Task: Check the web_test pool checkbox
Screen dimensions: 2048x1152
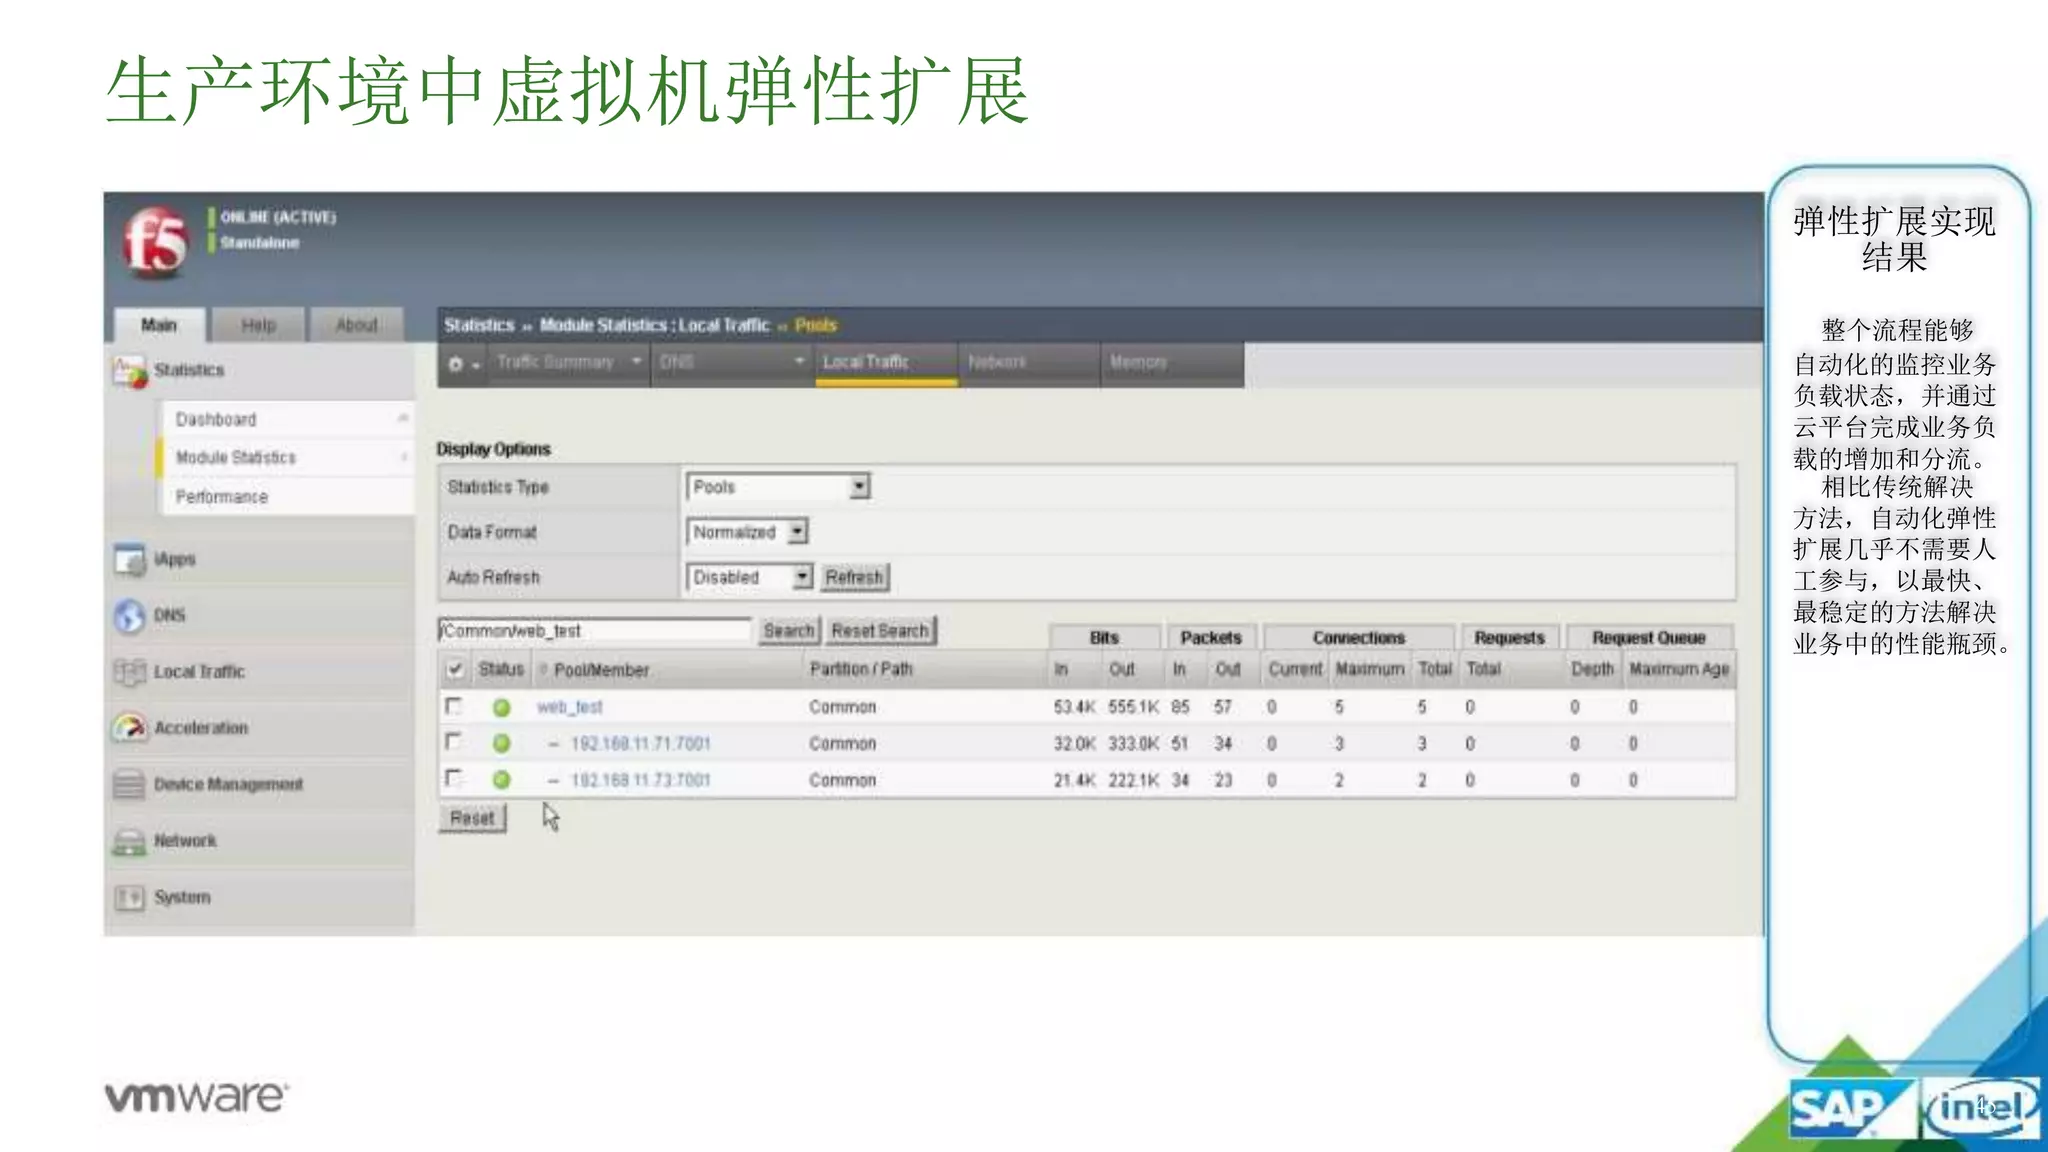Action: 454,706
